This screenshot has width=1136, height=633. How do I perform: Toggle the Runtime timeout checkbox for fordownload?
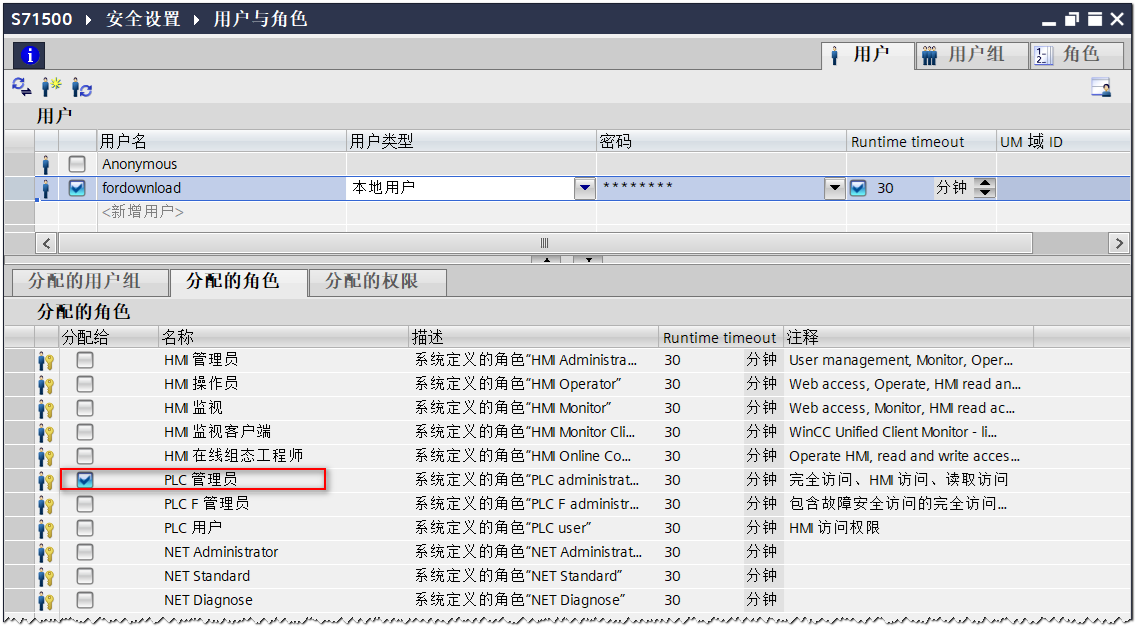858,188
